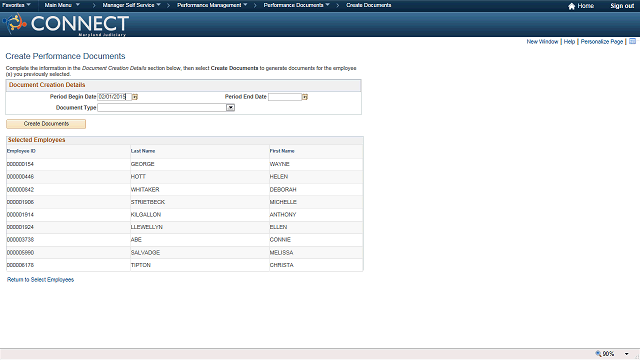Focus the Period End Date field
This screenshot has width=640, height=360.
(284, 97)
